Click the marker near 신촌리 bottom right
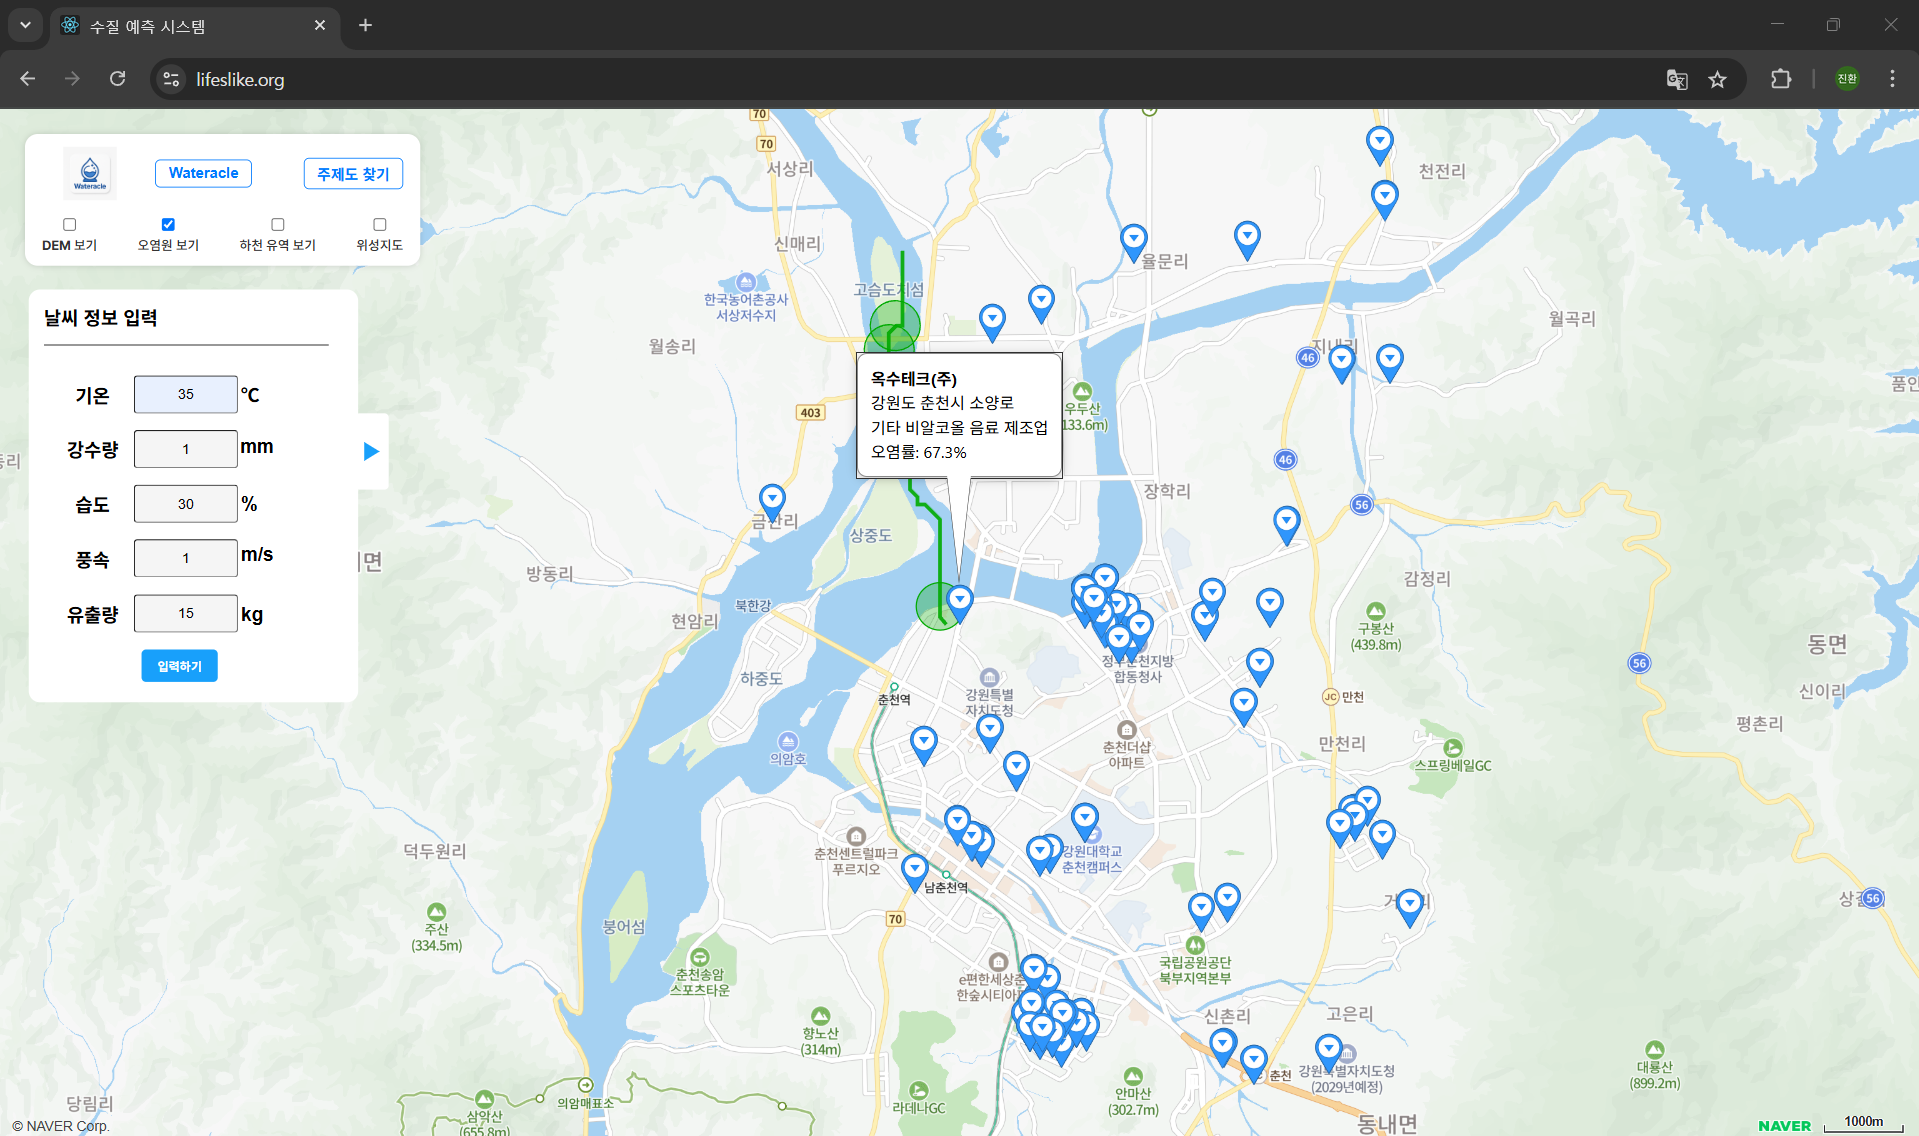The image size is (1919, 1136). coord(1223,1048)
